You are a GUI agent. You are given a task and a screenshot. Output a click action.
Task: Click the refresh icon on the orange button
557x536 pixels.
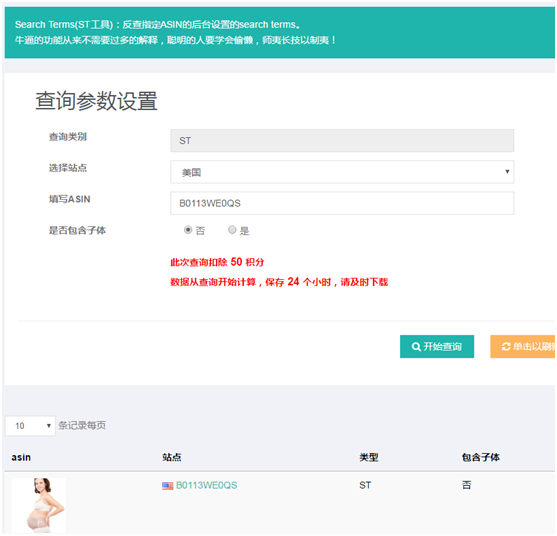[506, 347]
